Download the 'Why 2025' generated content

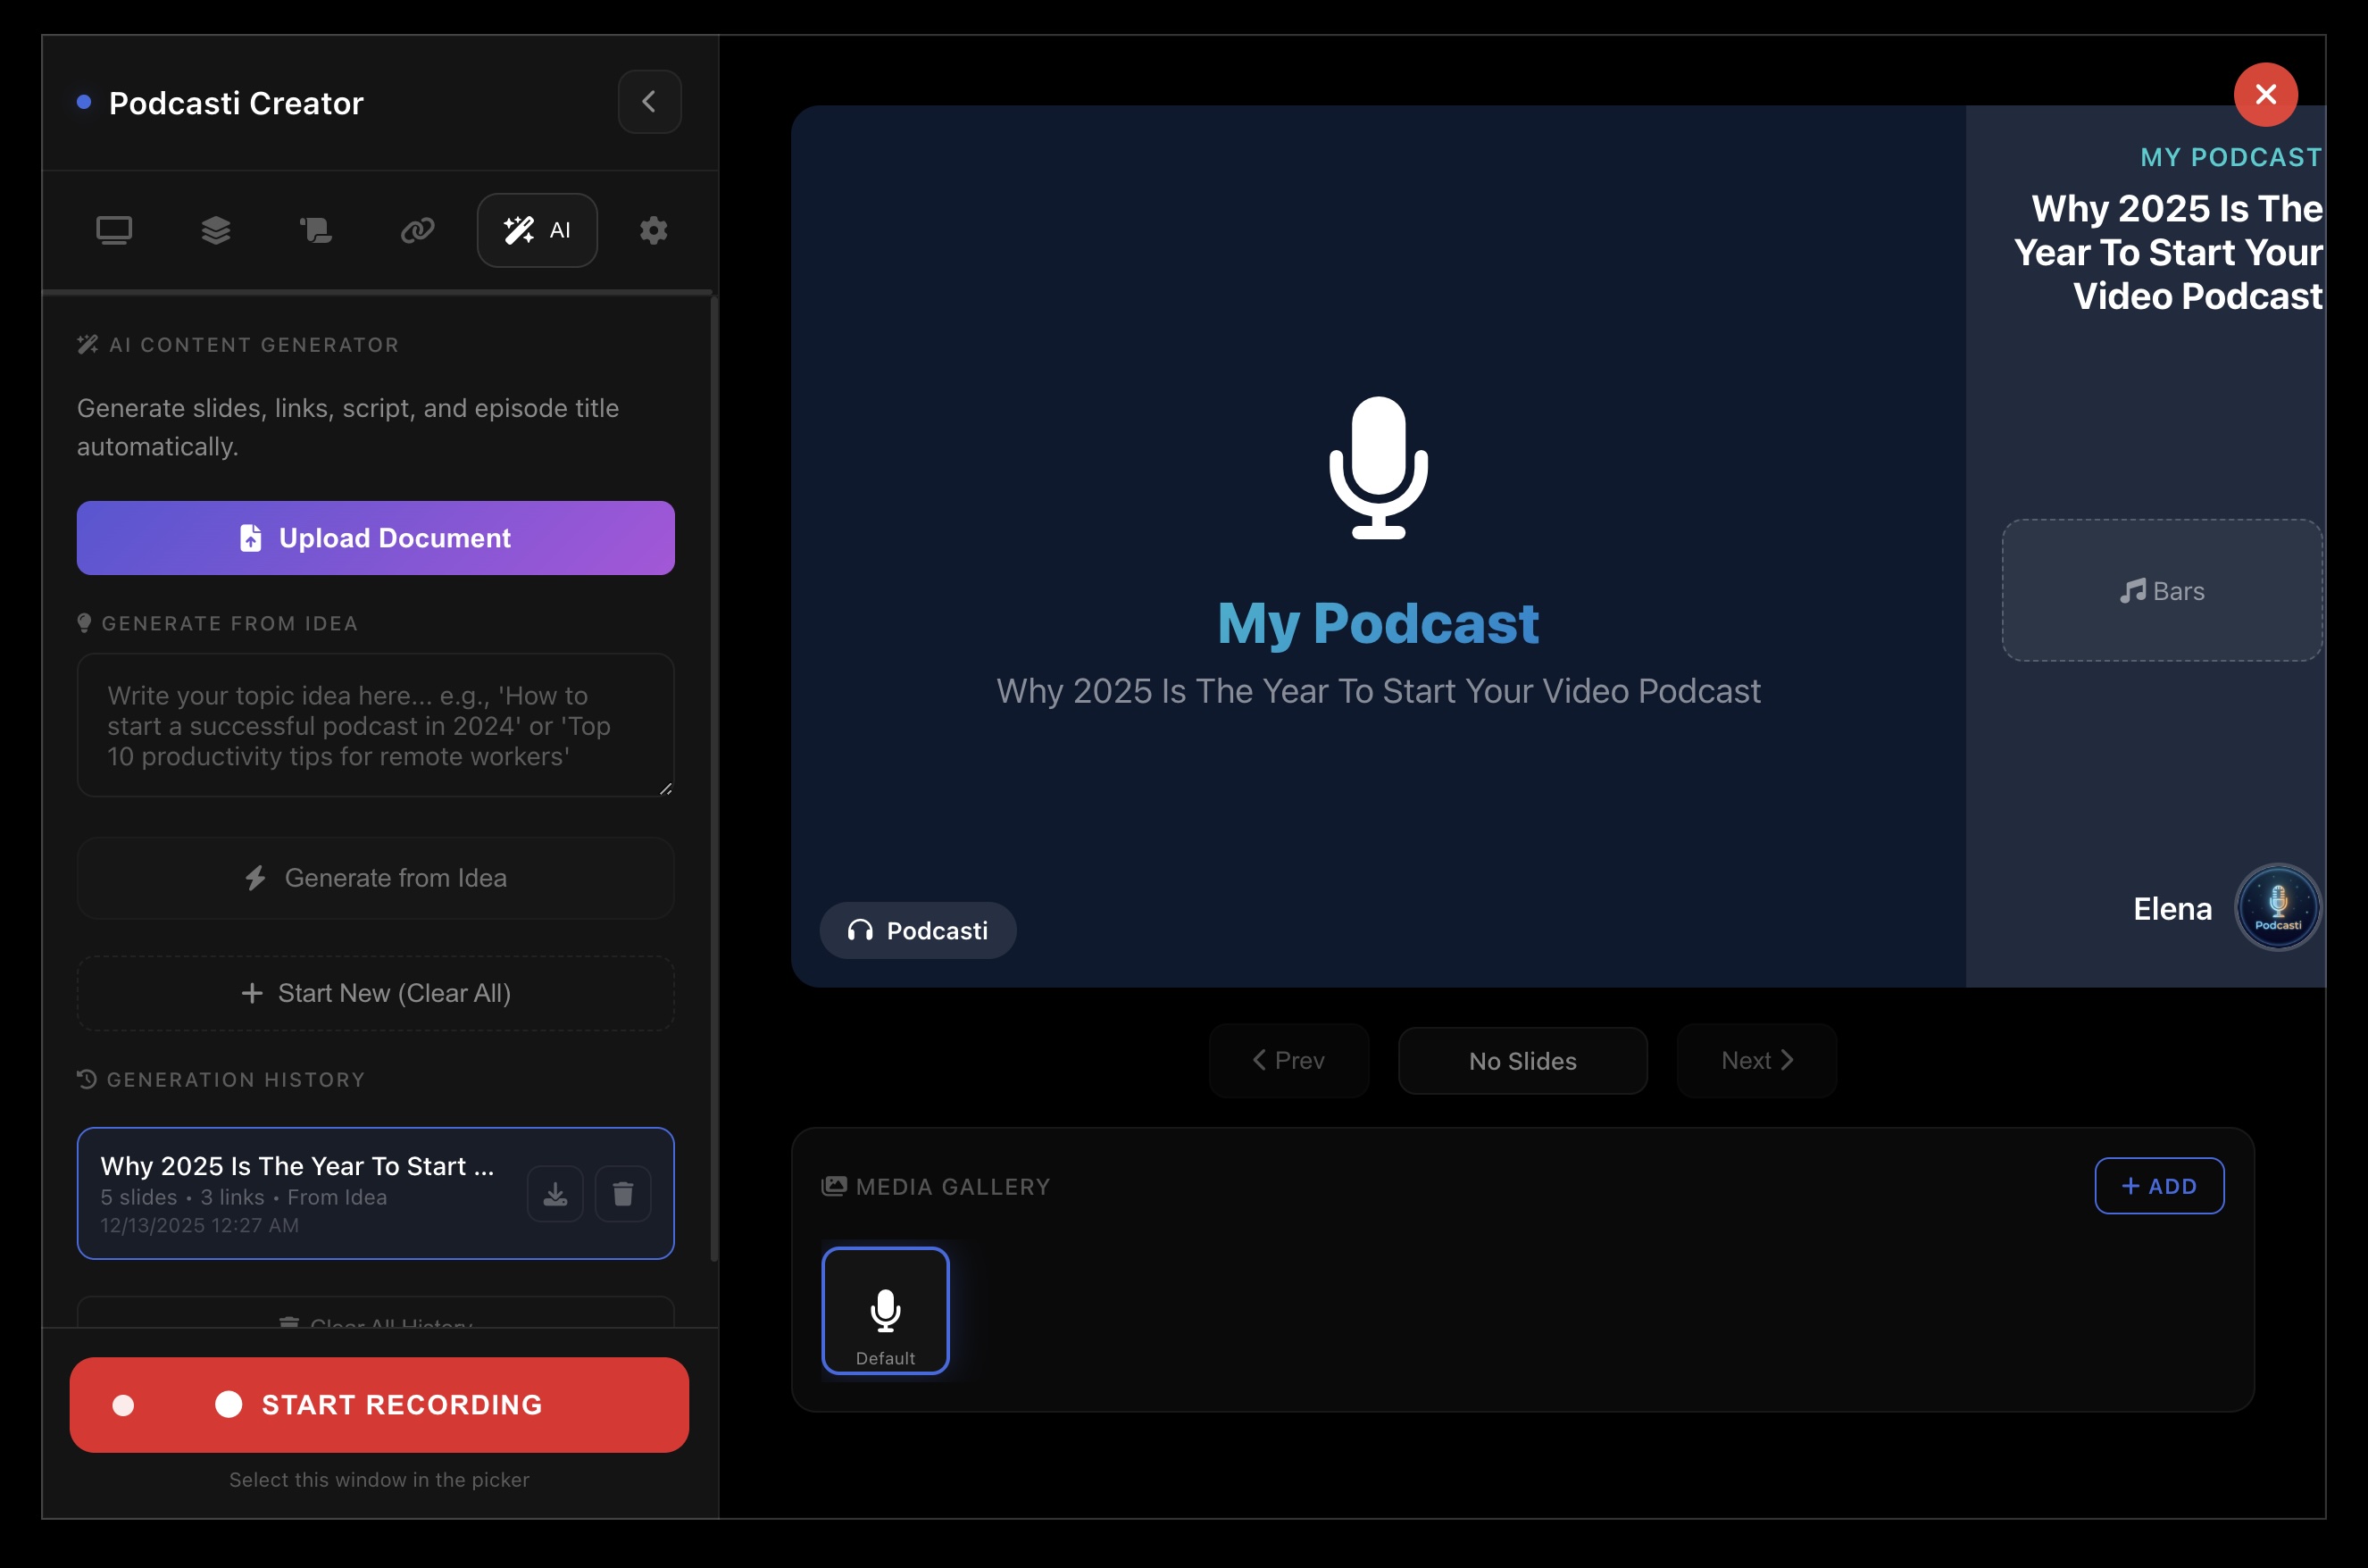555,1193
